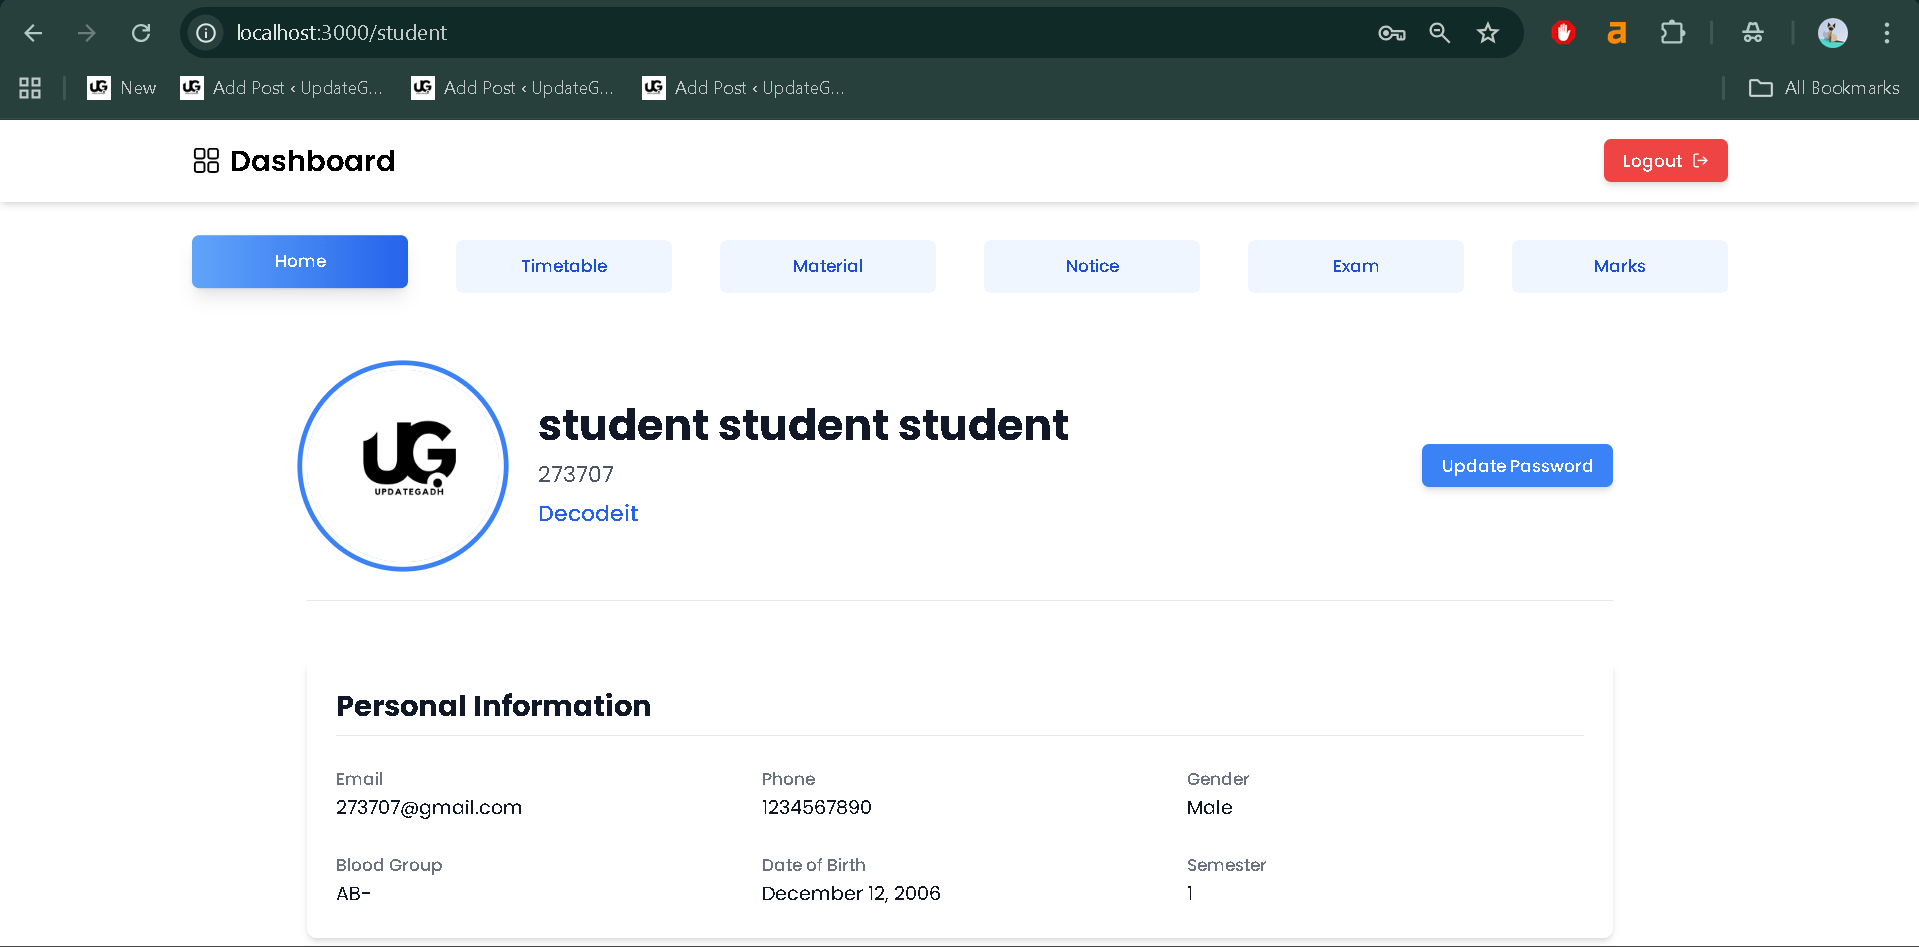
Task: Open the ad blocker extension icon
Action: (x=1563, y=32)
